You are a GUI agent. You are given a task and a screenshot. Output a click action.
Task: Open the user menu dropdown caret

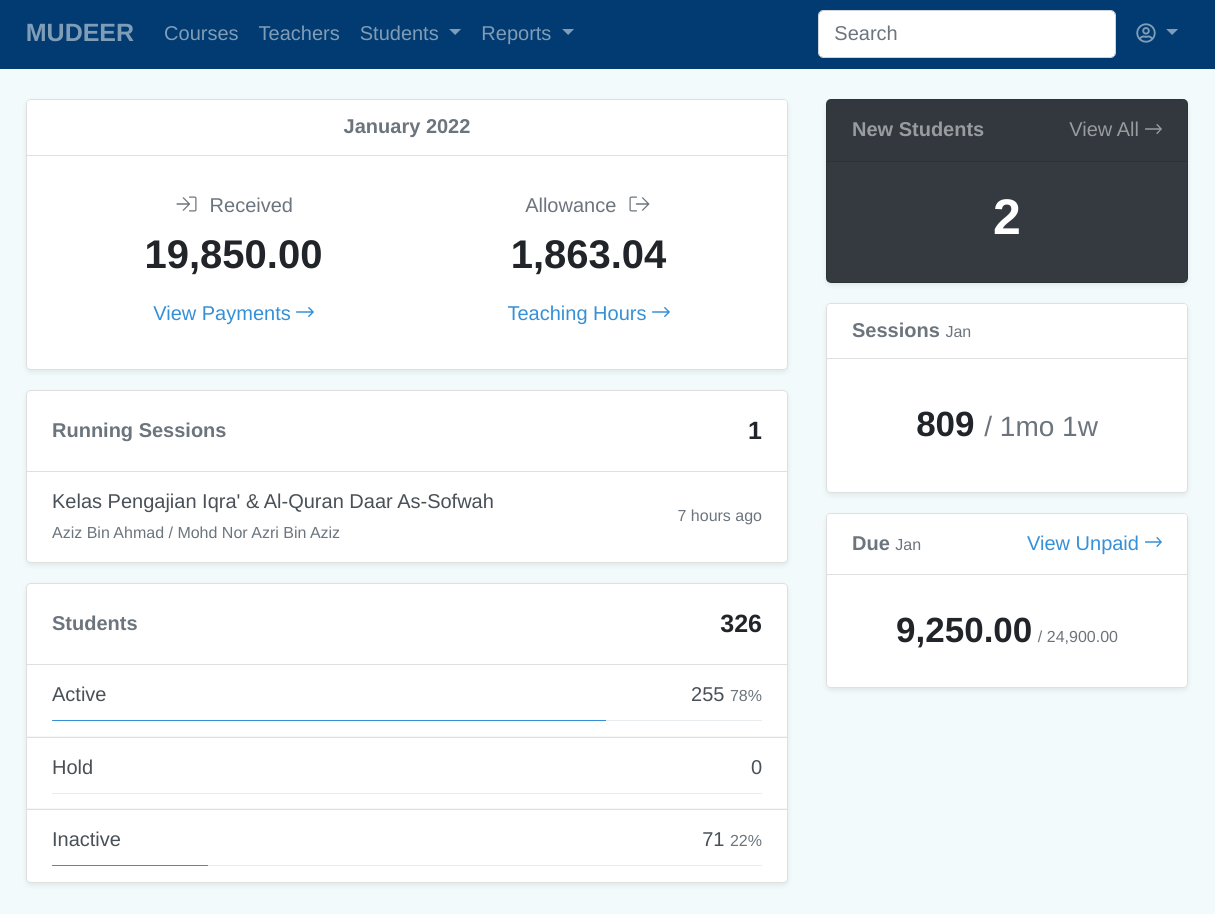pos(1172,33)
